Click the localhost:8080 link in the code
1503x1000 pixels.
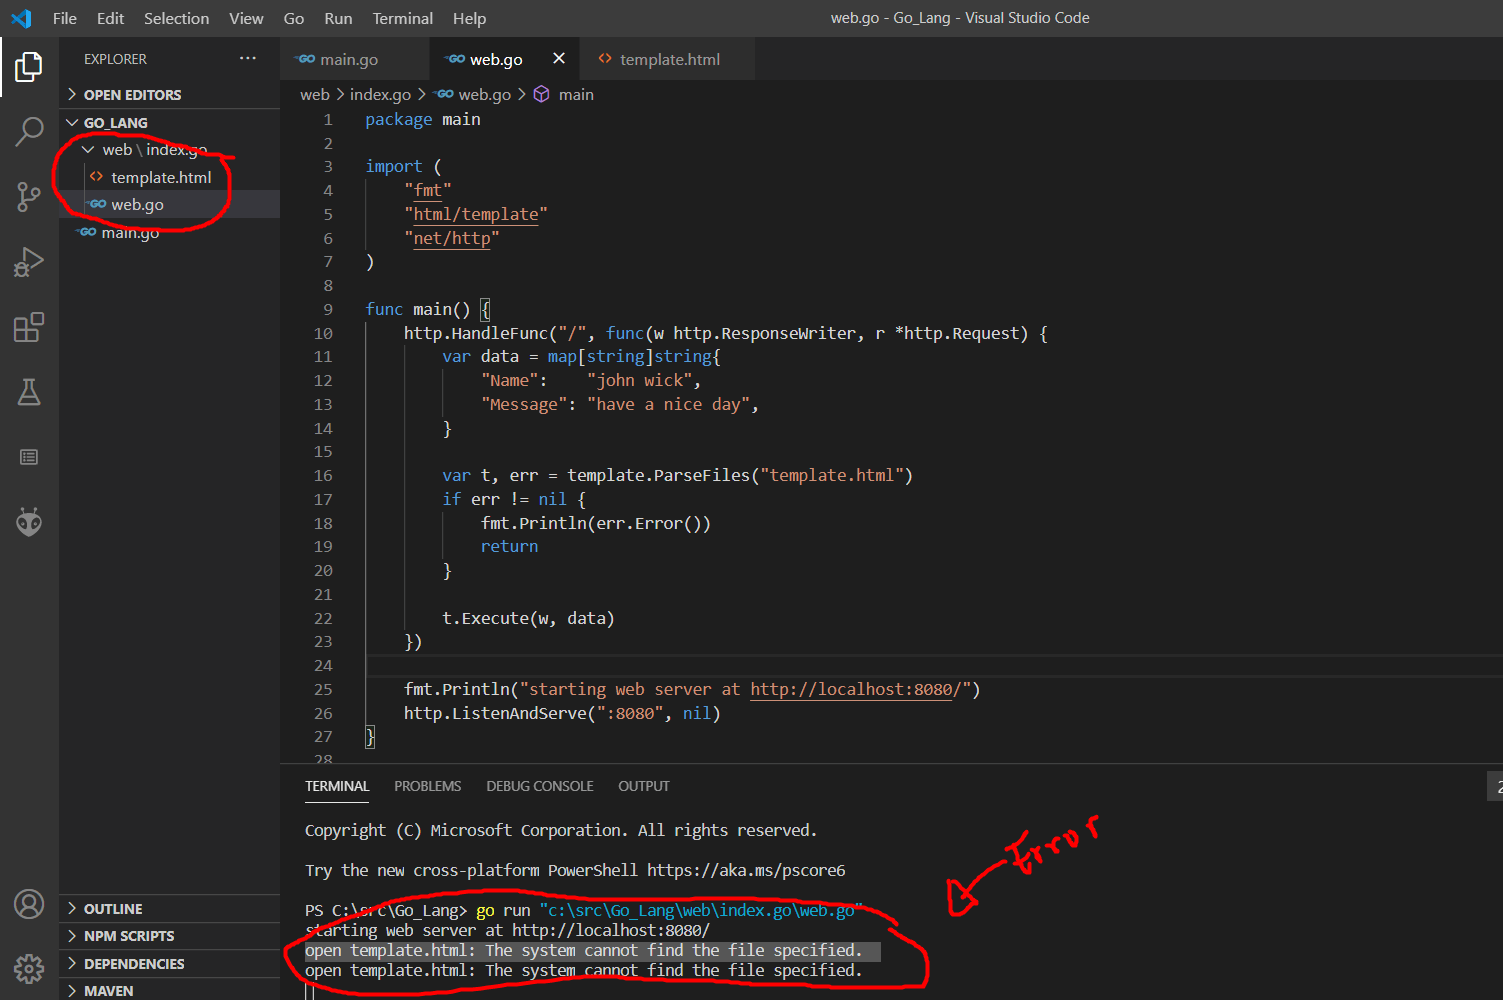tap(849, 689)
